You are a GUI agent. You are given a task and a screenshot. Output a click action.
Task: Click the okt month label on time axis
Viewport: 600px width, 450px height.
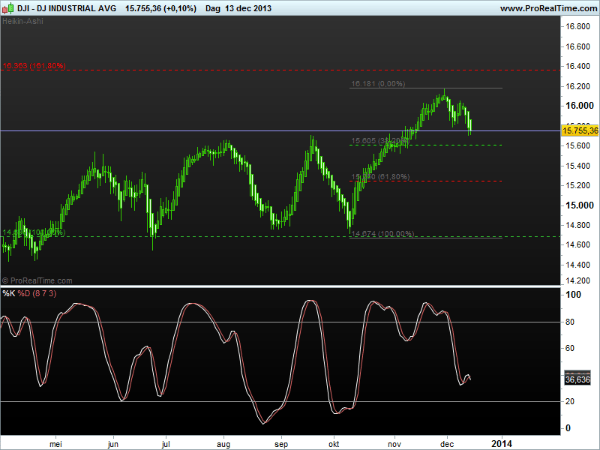334,444
